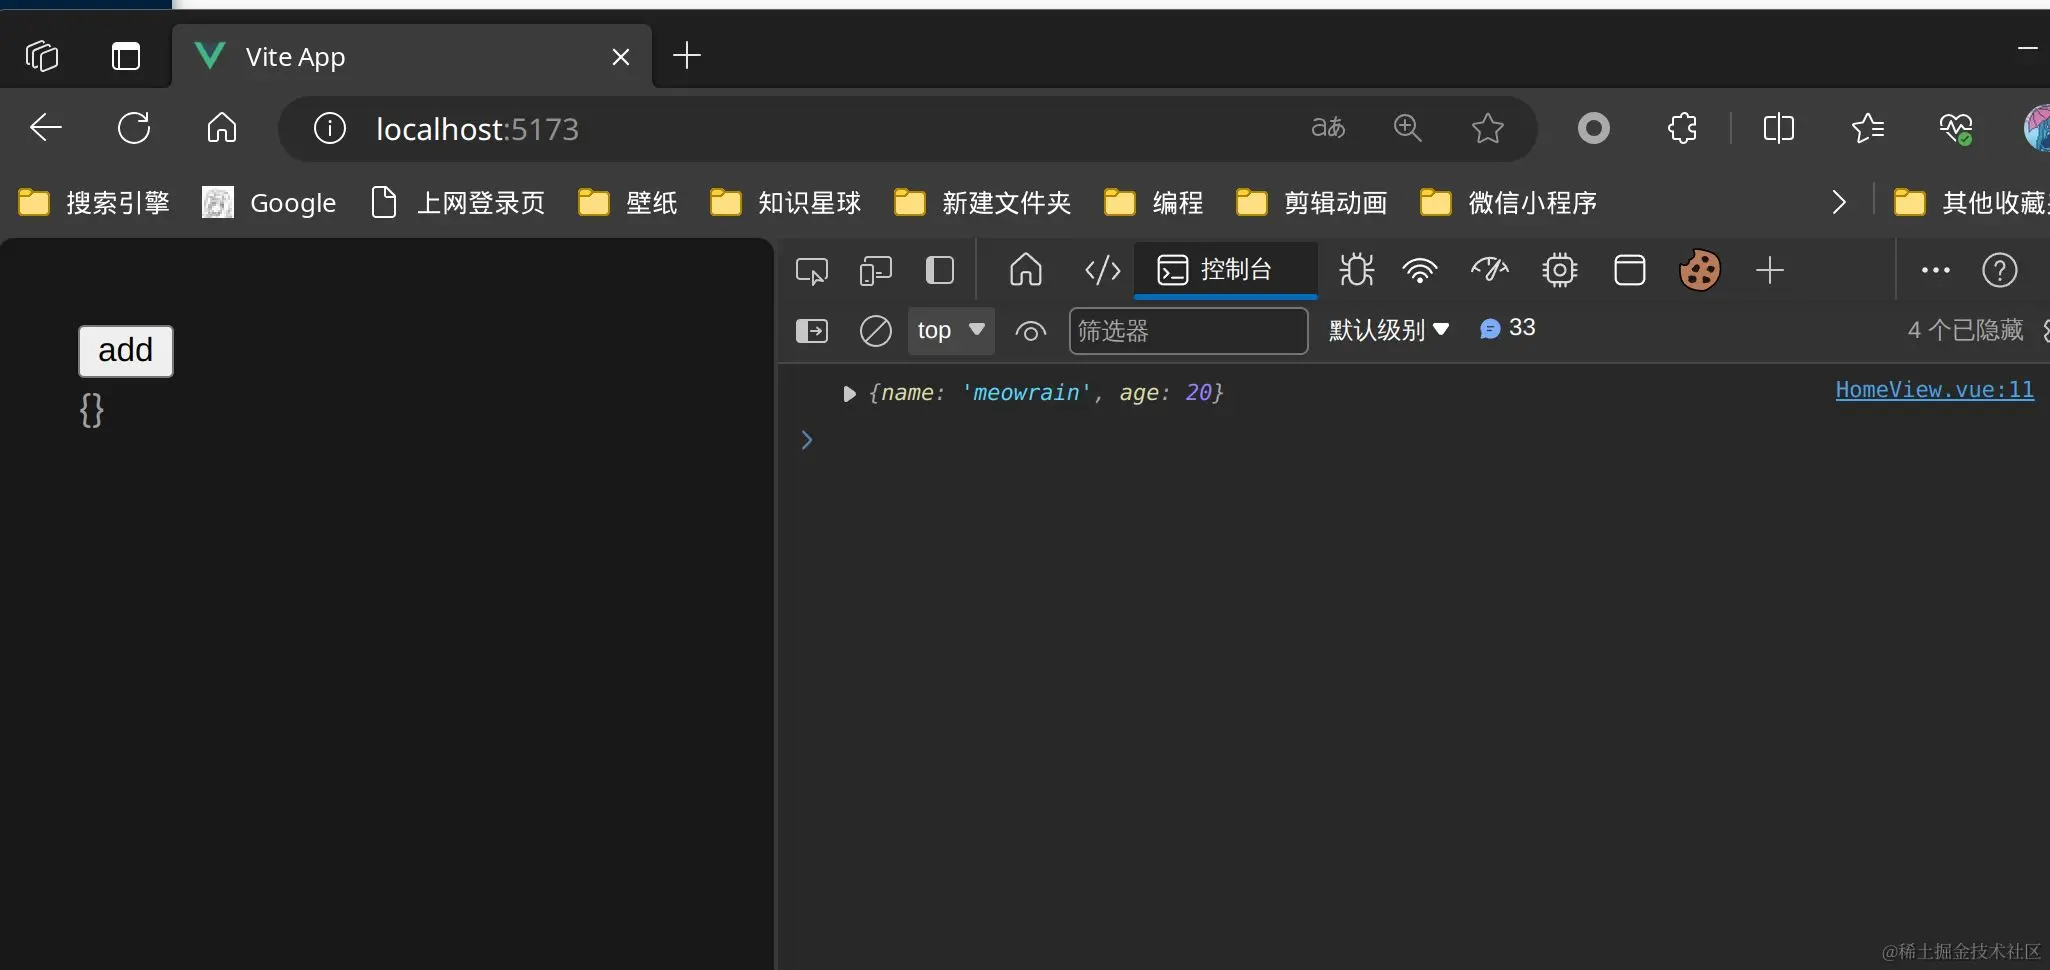This screenshot has width=2050, height=970.
Task: Open the 剪辑动画 bookmarks folder
Action: click(x=1312, y=202)
